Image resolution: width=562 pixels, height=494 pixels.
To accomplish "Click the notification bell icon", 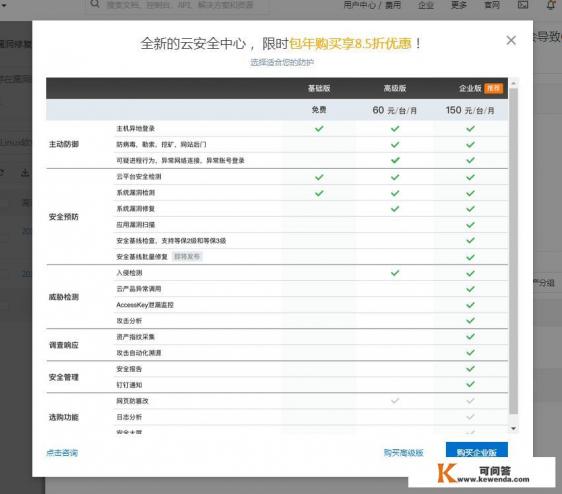I will 551,5.
